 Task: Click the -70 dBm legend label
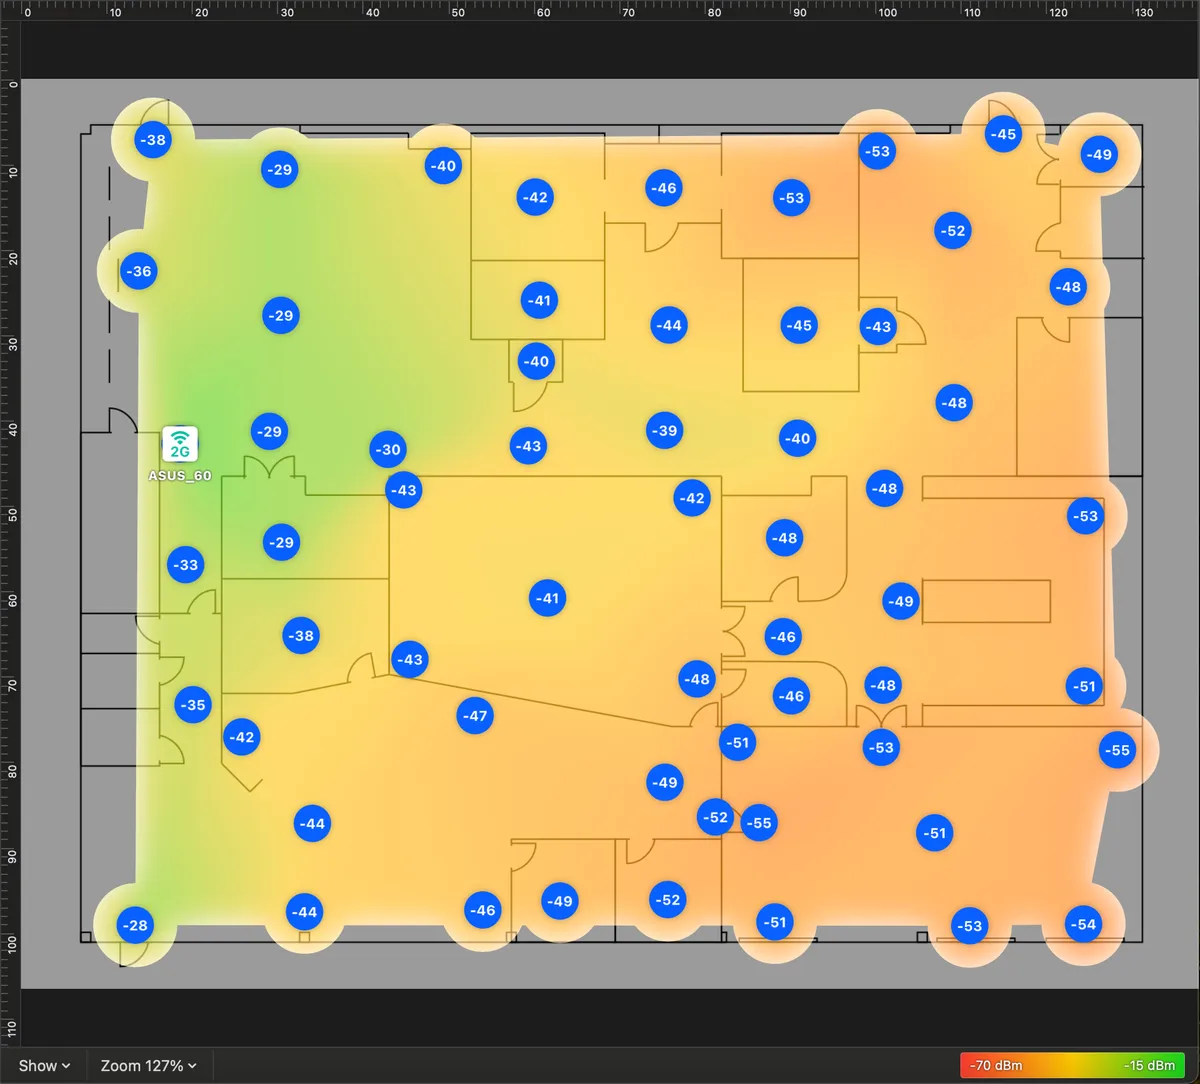point(996,1066)
